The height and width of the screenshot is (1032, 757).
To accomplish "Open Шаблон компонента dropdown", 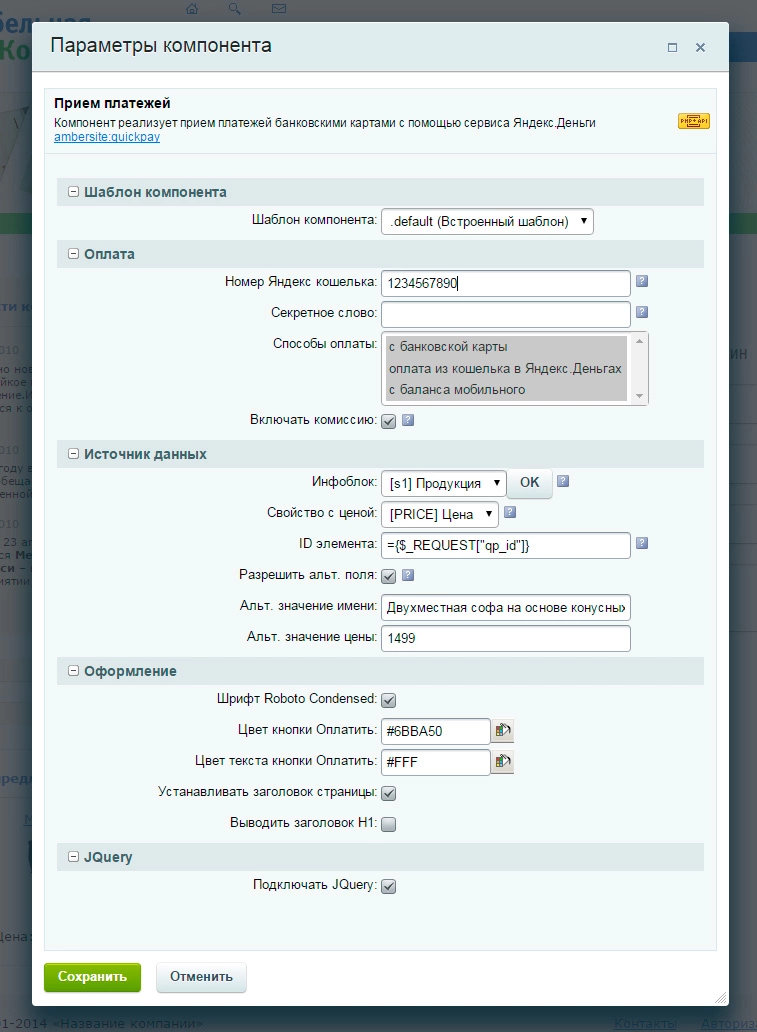I will 487,221.
